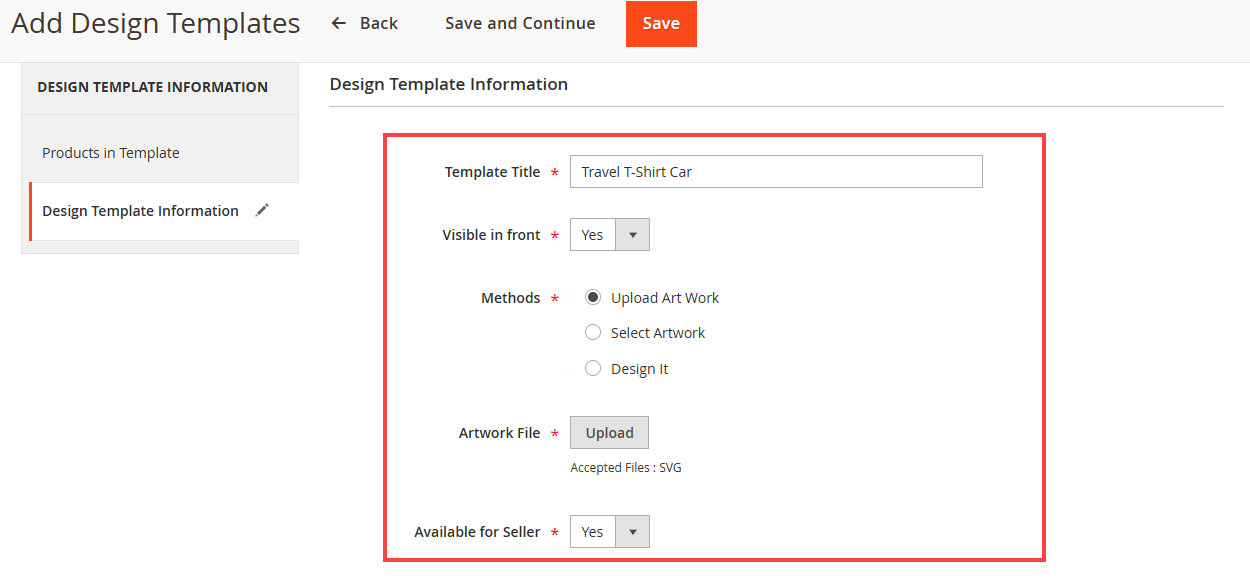Screen dimensions: 1250x580
Task: Choose the Select Artwork method option
Action: click(593, 333)
